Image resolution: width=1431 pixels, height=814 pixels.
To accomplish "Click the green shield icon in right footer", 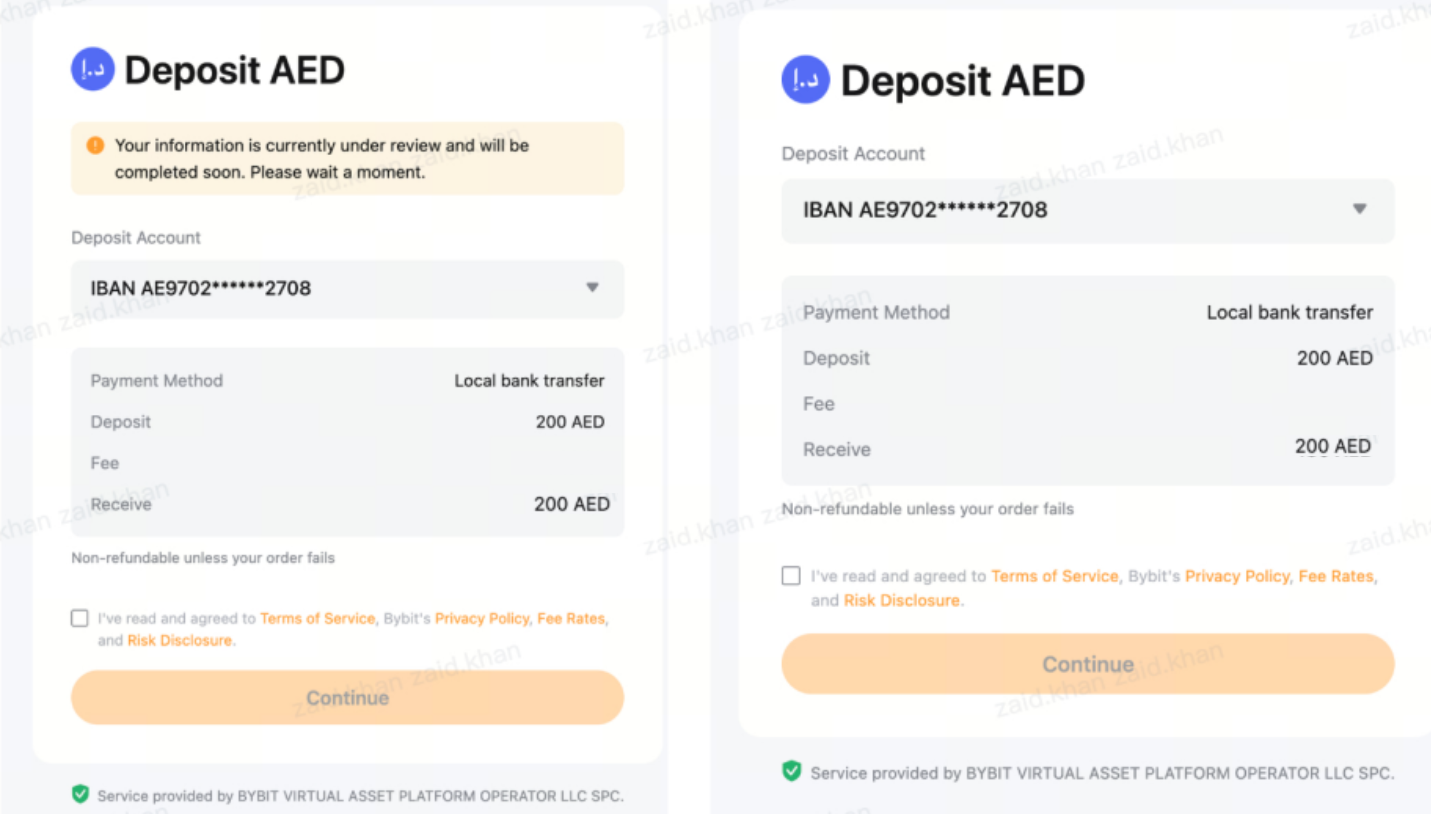I will pos(791,771).
